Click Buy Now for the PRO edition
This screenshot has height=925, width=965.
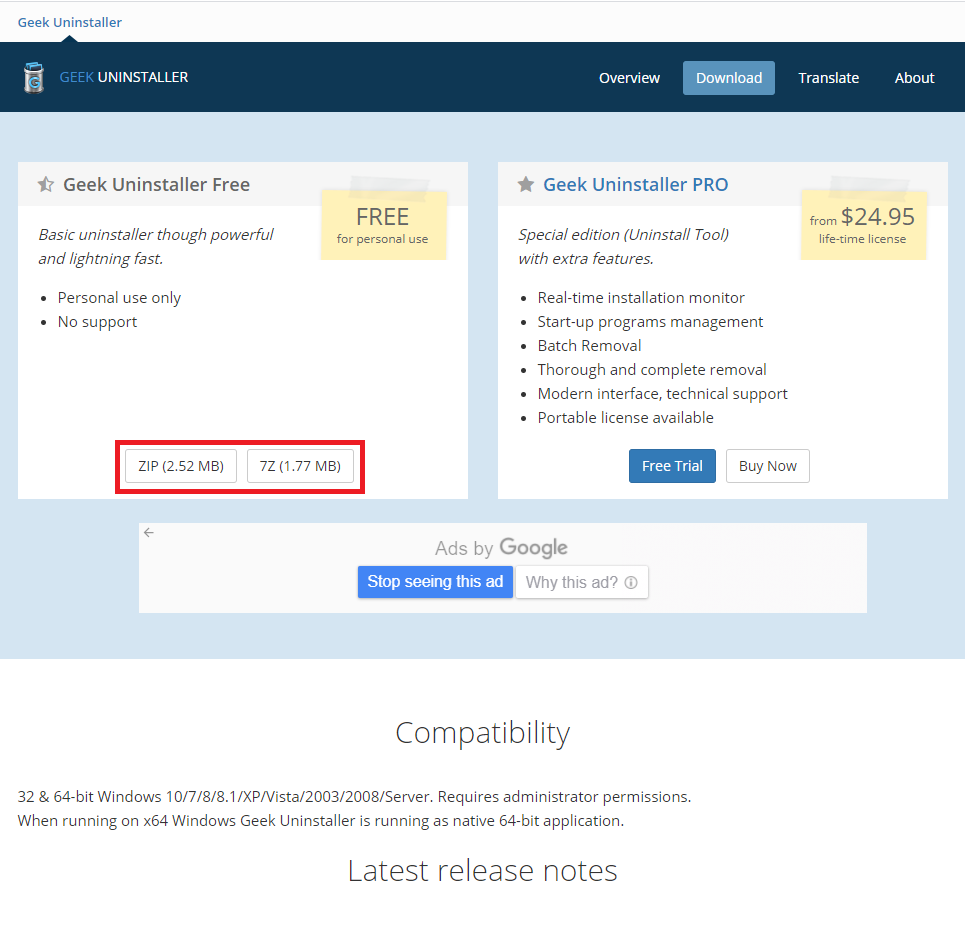click(767, 467)
